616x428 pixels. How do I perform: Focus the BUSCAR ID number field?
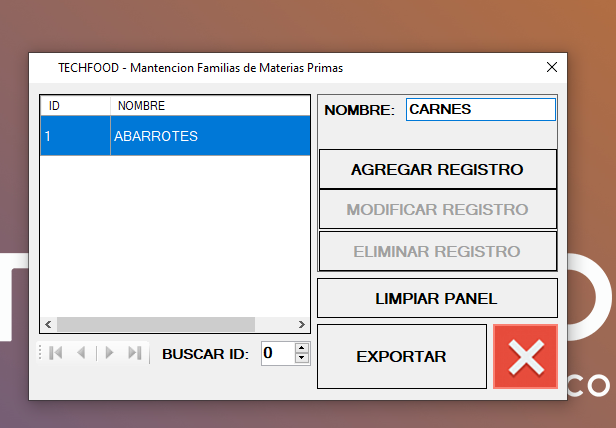click(277, 353)
